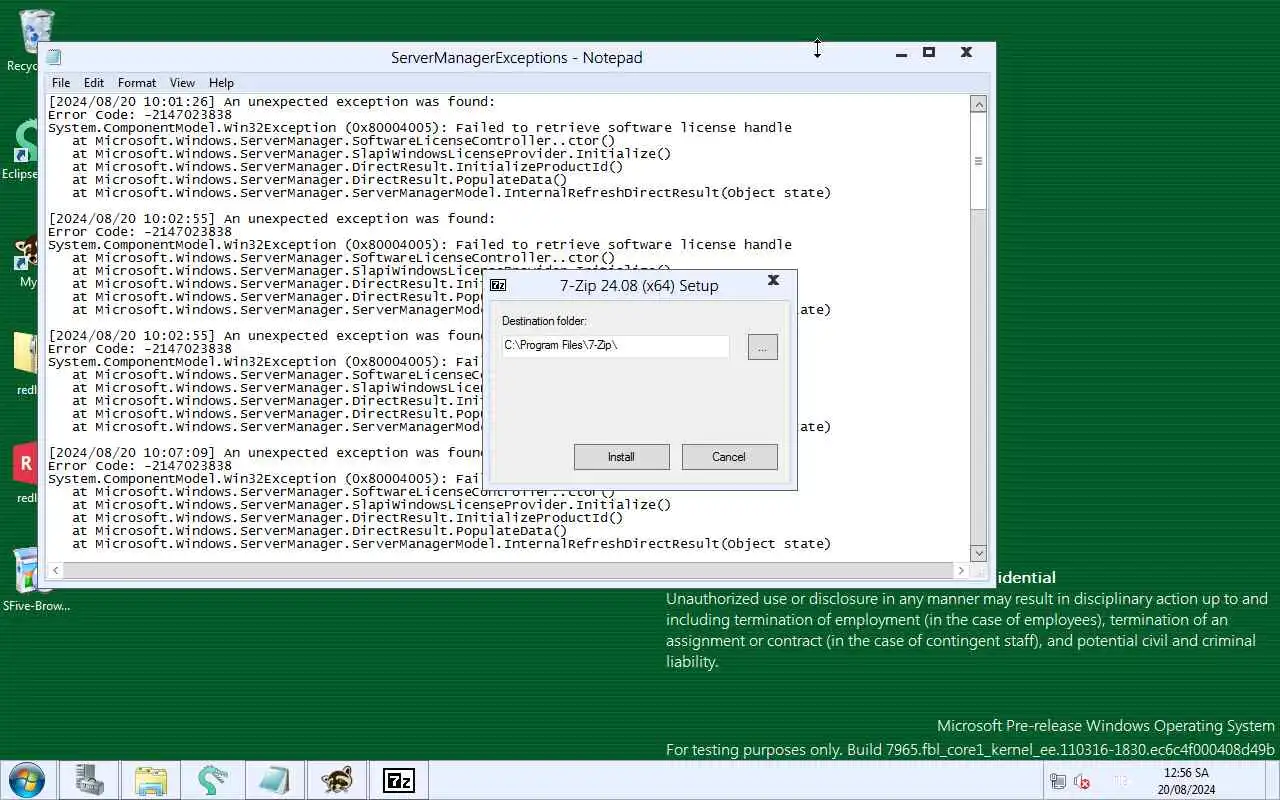Click the muted volume tray icon
Screen dimensions: 1280x800
coord(1082,781)
